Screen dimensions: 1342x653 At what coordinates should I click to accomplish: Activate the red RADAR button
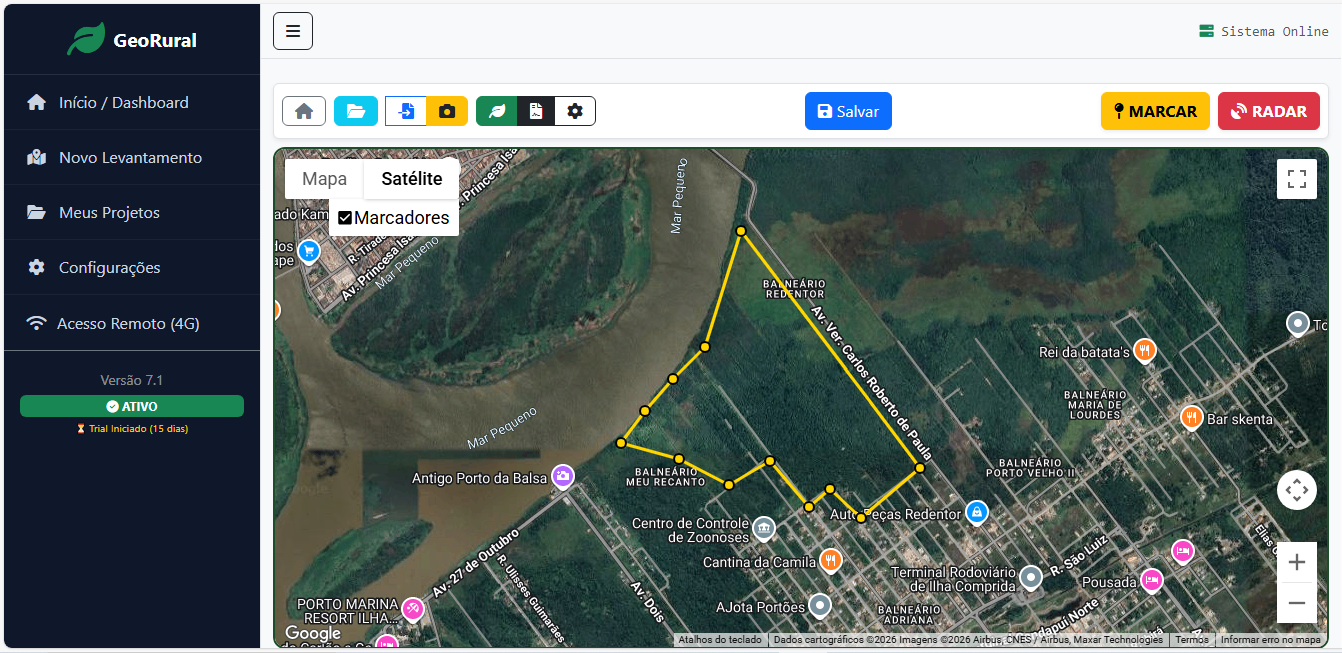coord(1269,111)
